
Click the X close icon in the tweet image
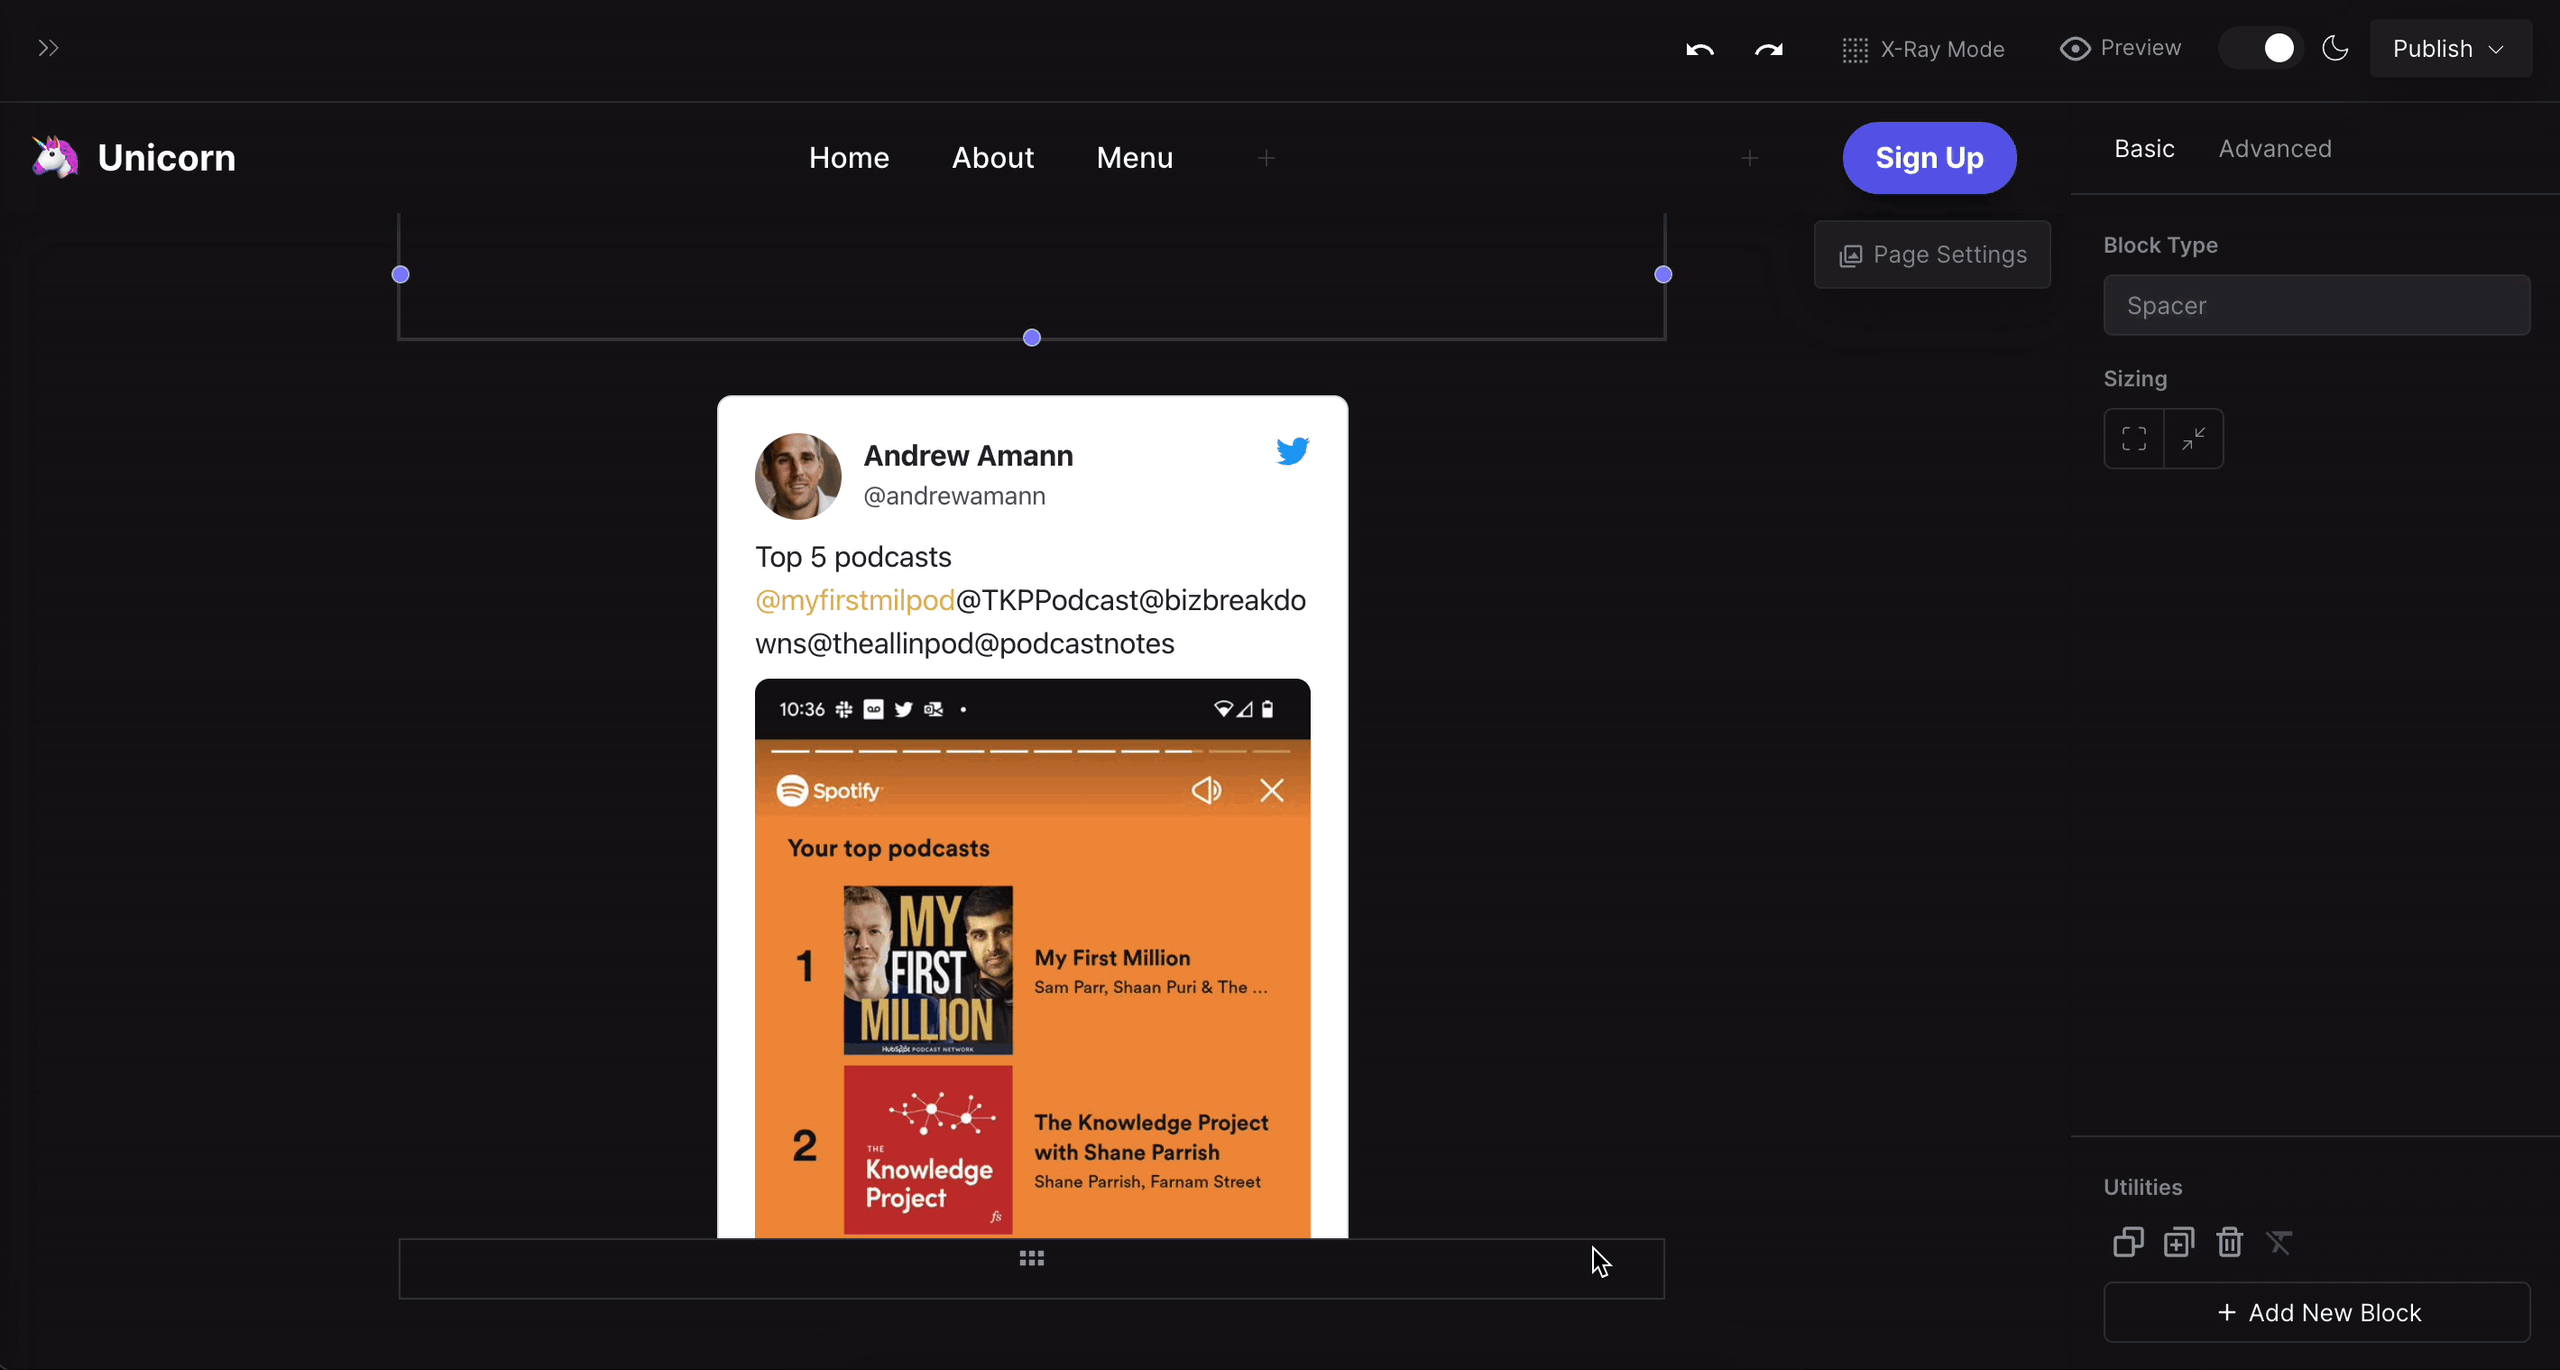(1272, 791)
